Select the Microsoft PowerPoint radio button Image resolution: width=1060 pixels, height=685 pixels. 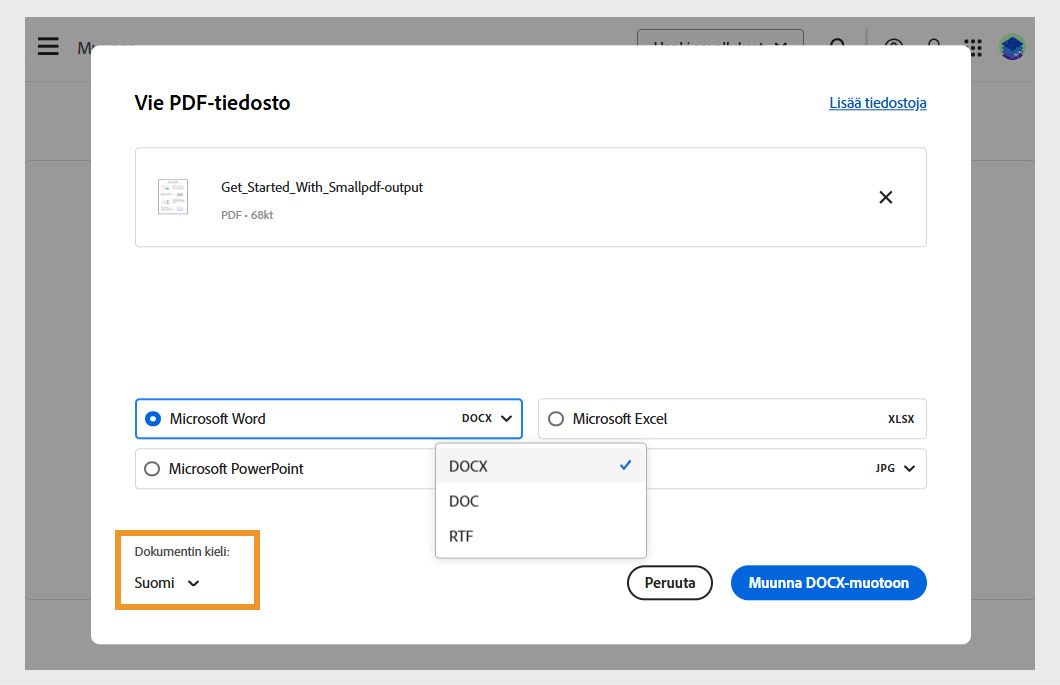pos(153,468)
